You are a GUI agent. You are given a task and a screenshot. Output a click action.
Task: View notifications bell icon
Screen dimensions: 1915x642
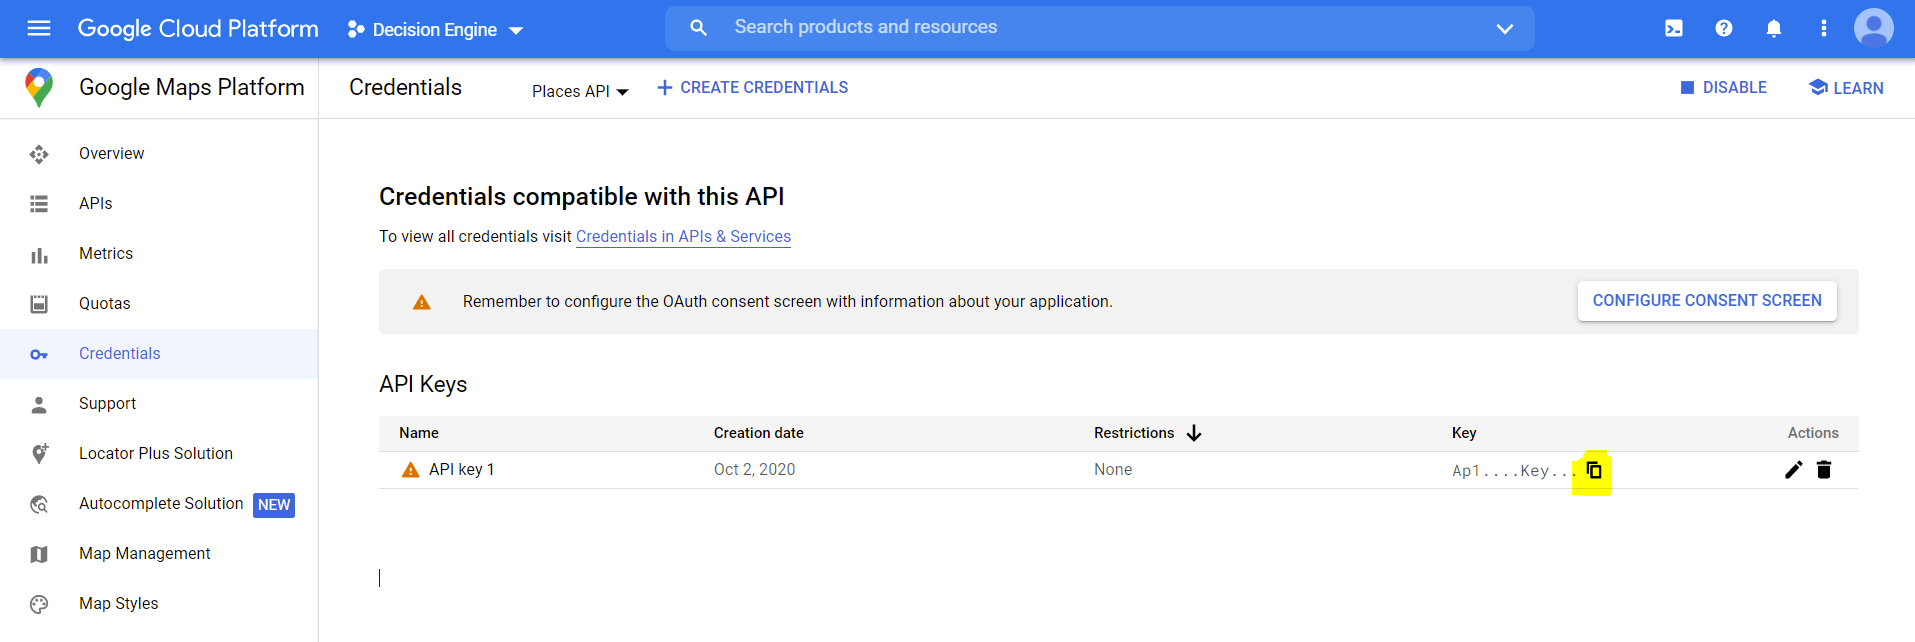point(1774,28)
